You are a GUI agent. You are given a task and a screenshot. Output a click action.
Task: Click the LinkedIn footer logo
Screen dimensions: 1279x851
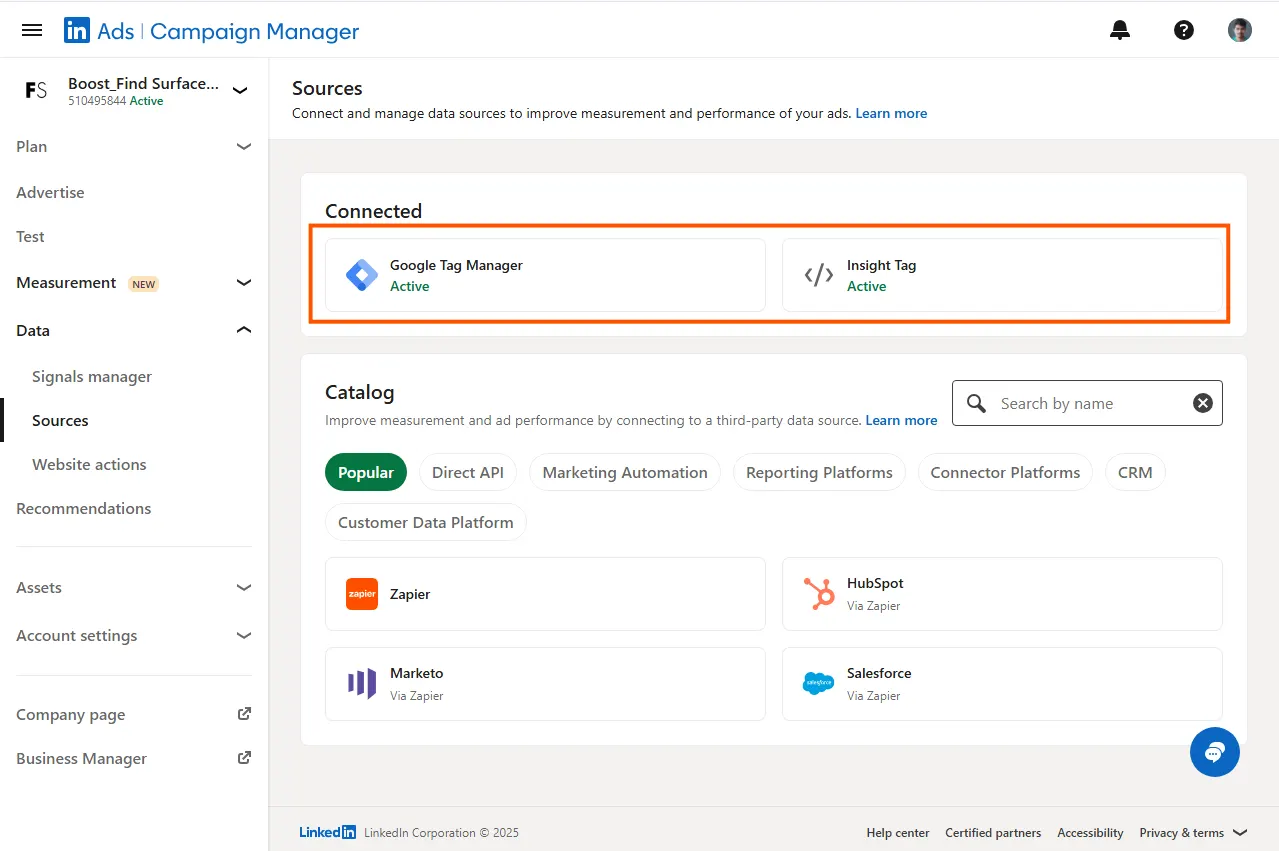328,832
